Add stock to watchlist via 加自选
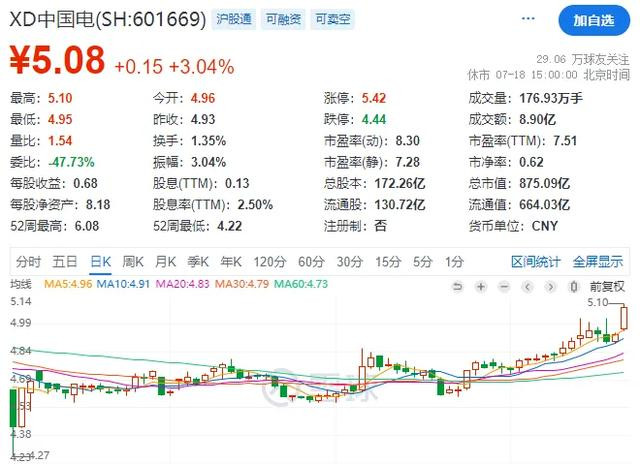 [x=594, y=20]
